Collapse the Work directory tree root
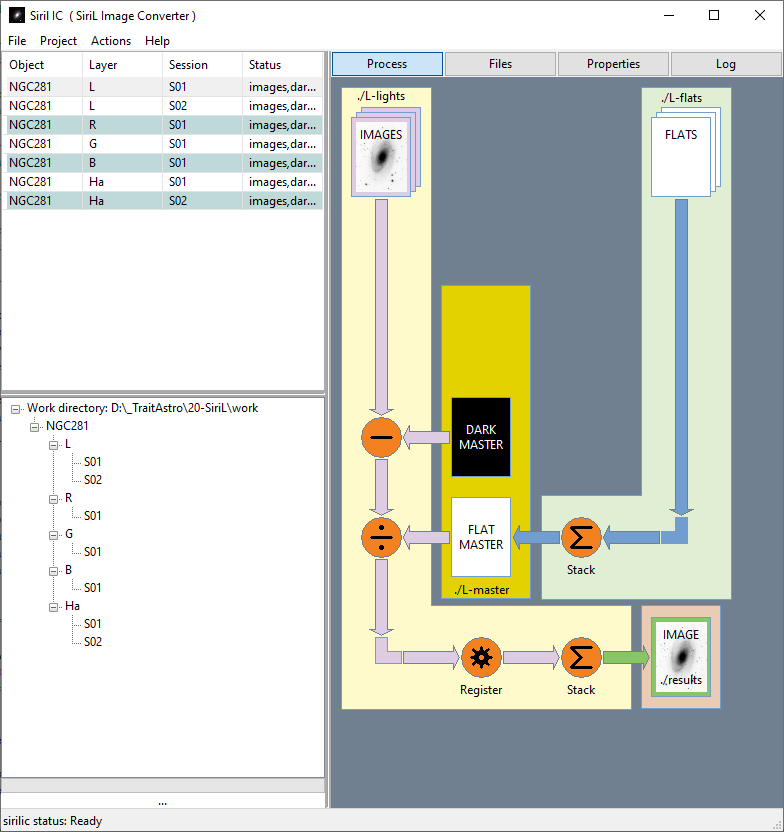Viewport: 784px width, 832px height. click(x=16, y=409)
